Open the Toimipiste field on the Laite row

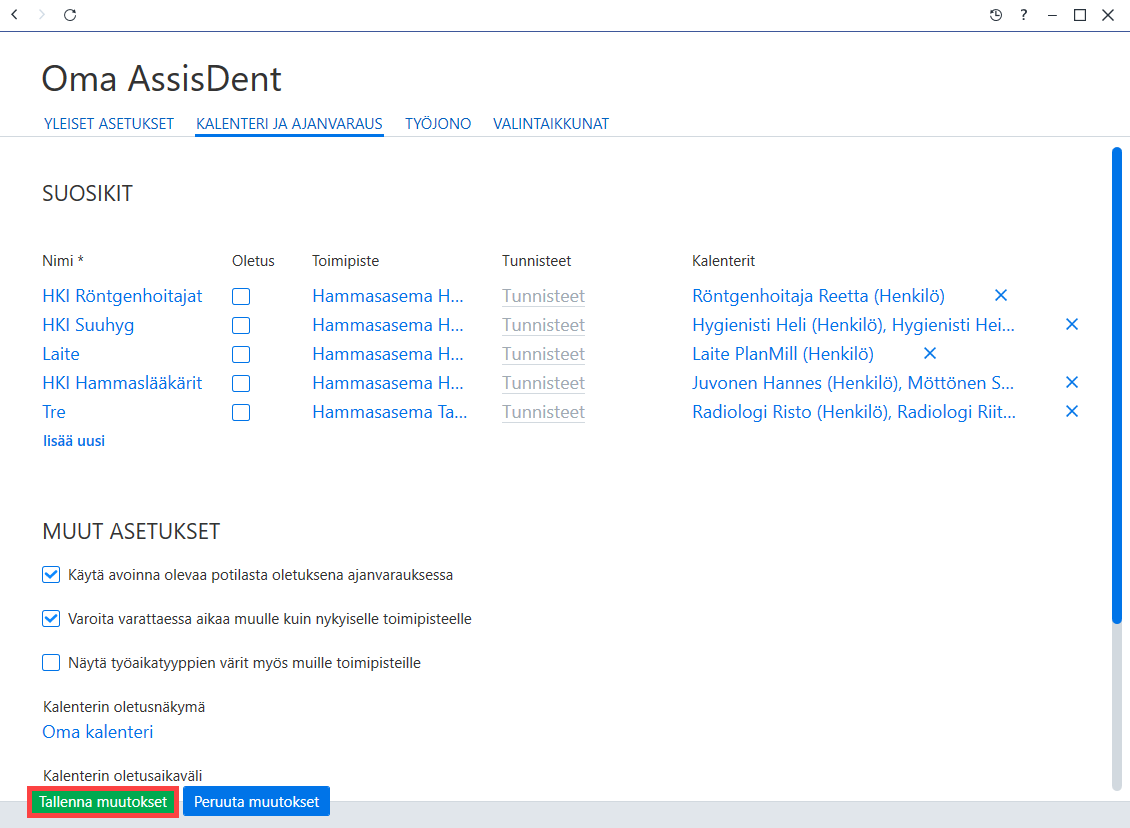pyautogui.click(x=388, y=354)
